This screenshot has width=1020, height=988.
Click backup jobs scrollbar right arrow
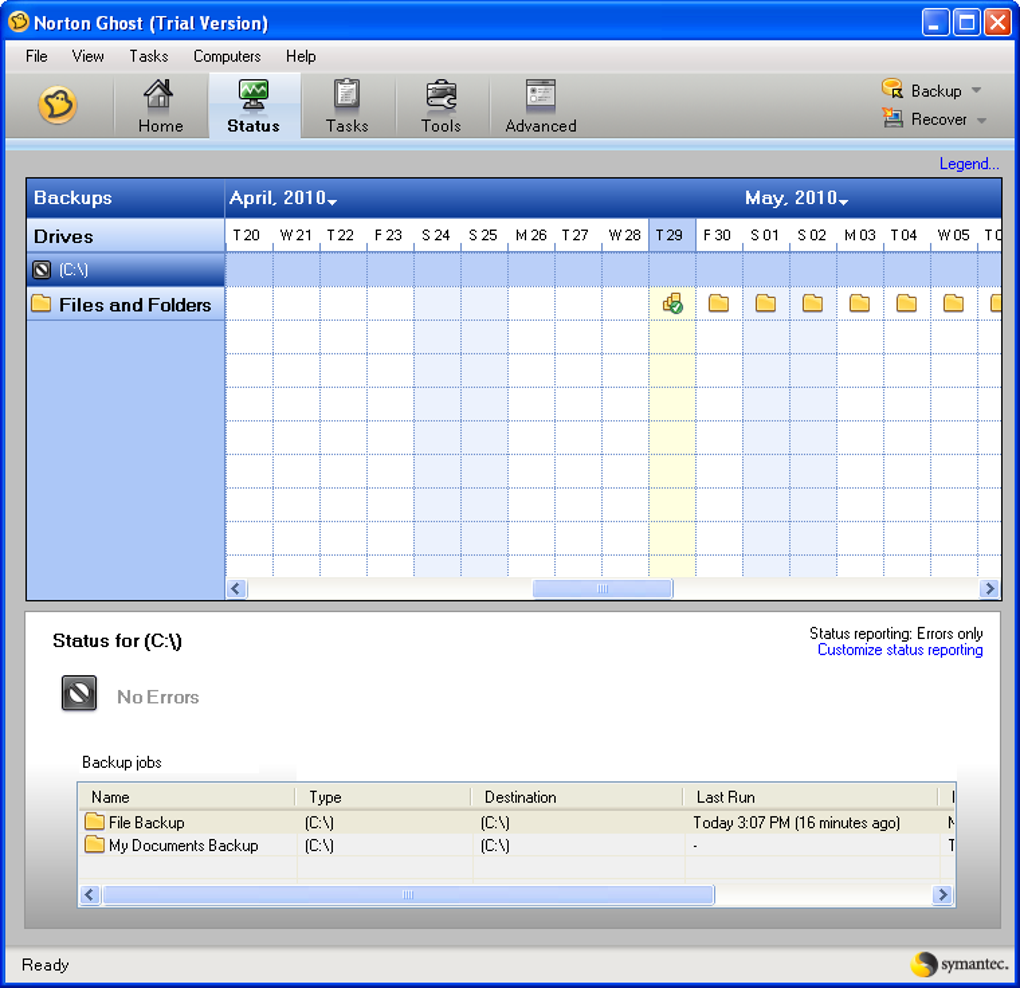coord(942,895)
